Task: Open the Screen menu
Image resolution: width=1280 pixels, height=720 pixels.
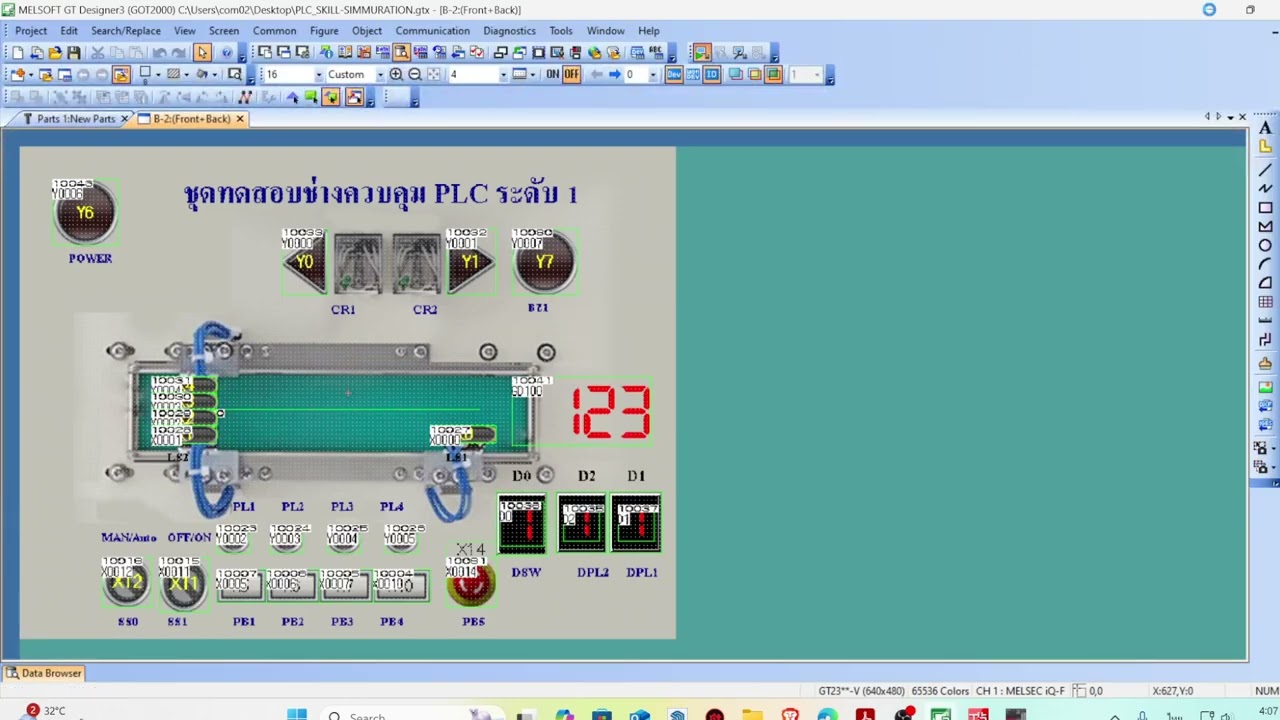Action: click(224, 30)
